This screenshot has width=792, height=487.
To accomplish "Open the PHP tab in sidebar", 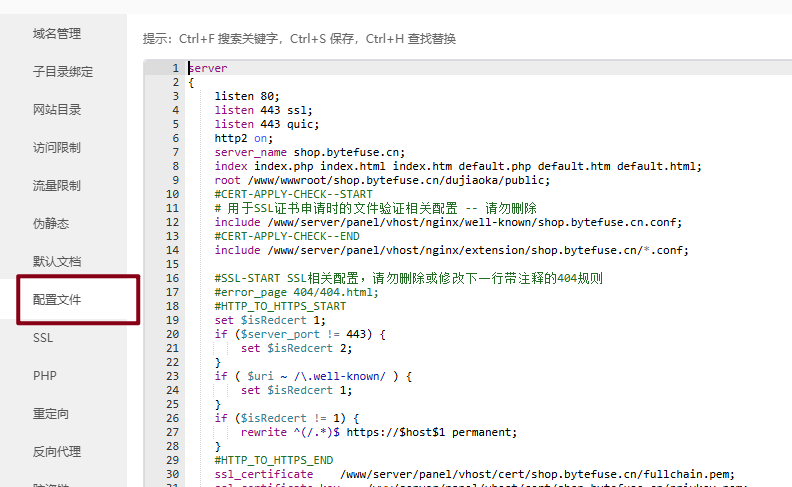I will pyautogui.click(x=44, y=376).
